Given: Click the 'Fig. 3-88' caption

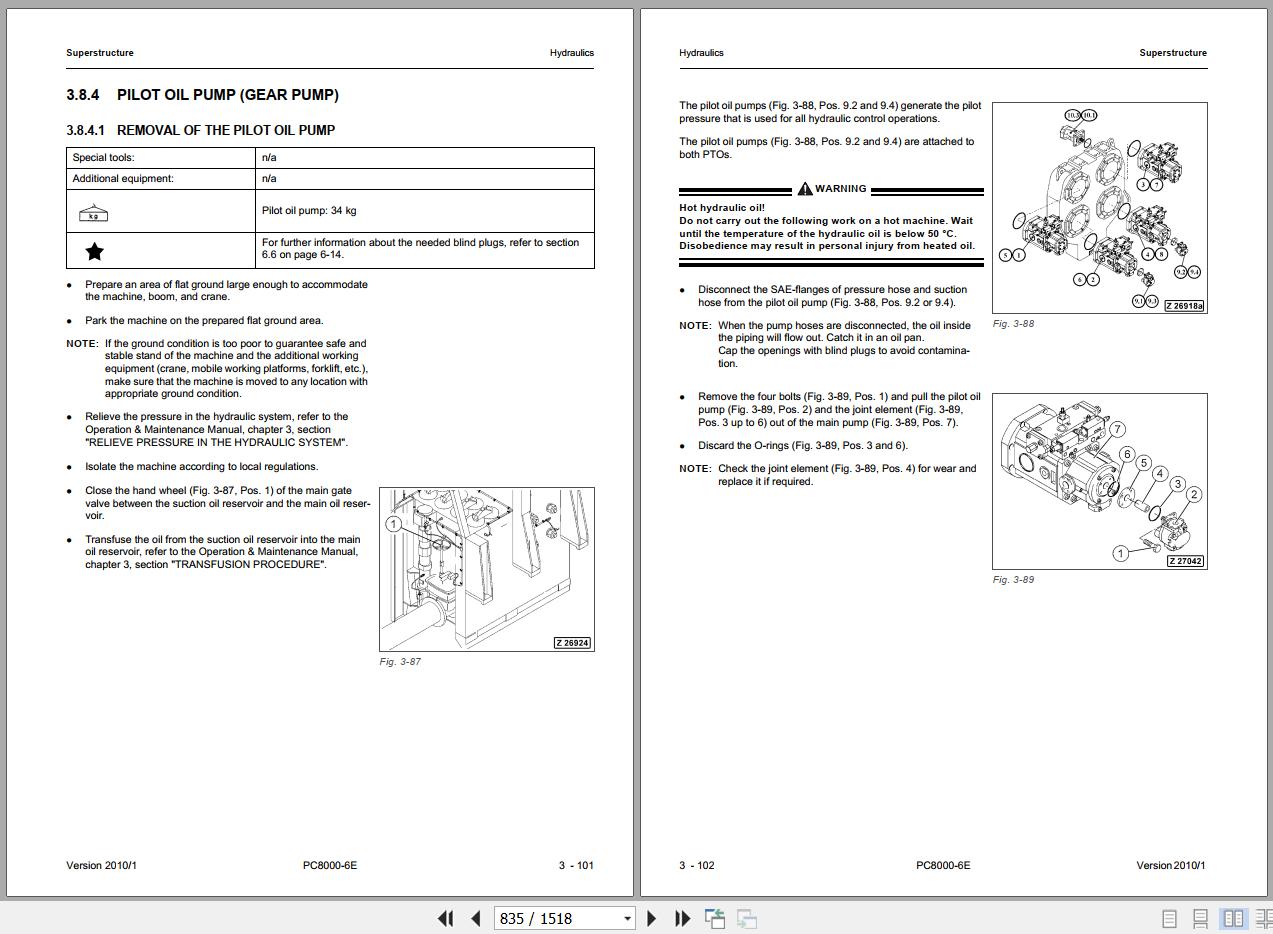Looking at the screenshot, I should 1013,324.
